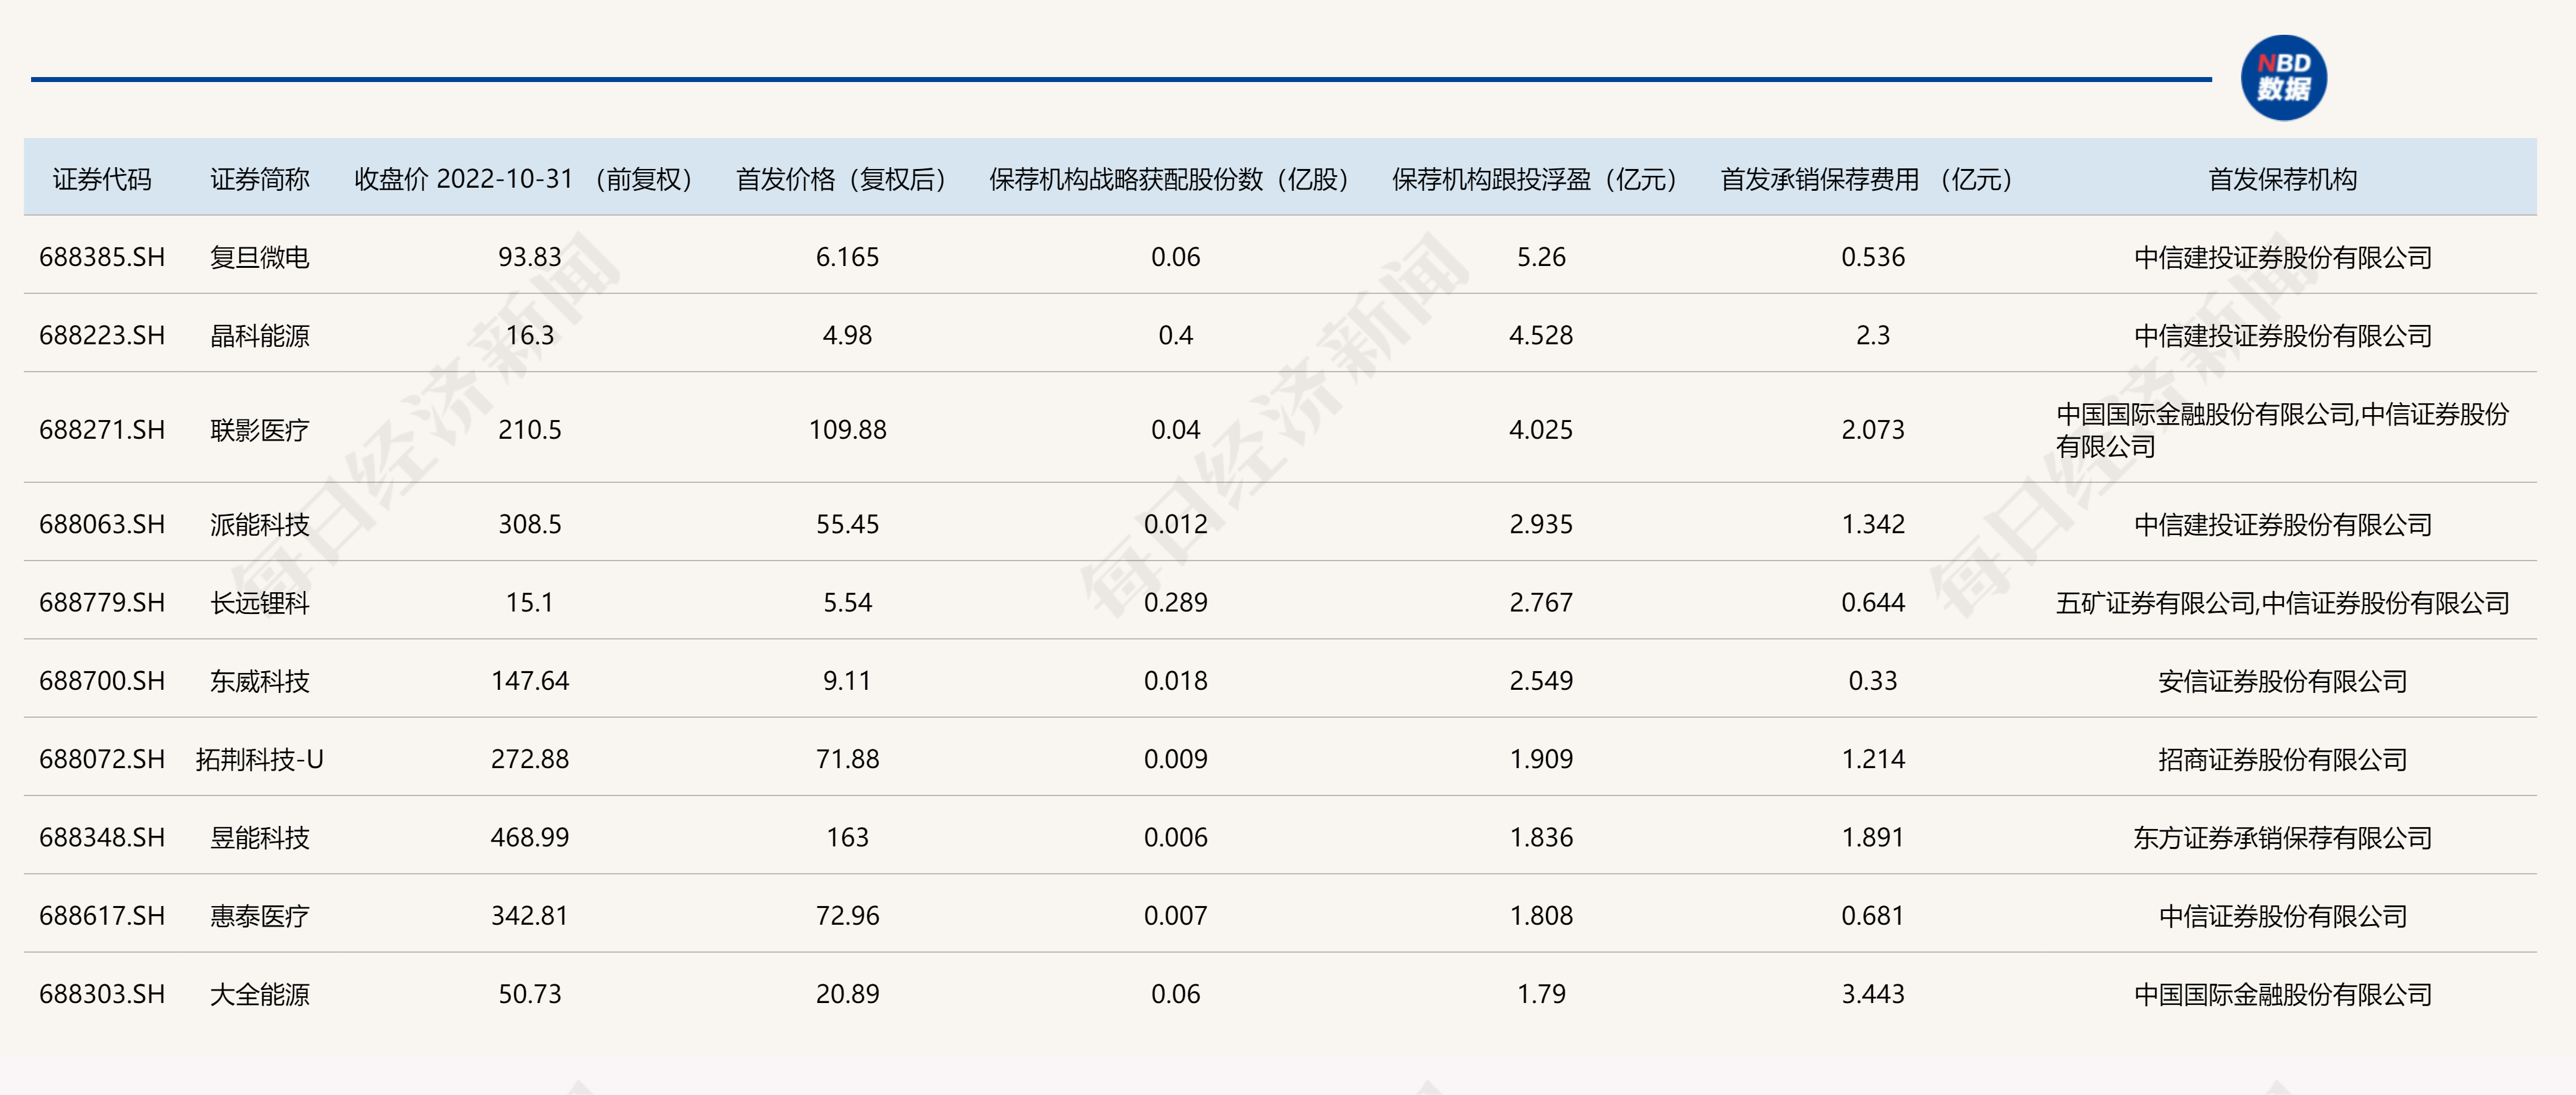Click 首发保荐机构 column header
This screenshot has width=2576, height=1095.
pos(2282,179)
